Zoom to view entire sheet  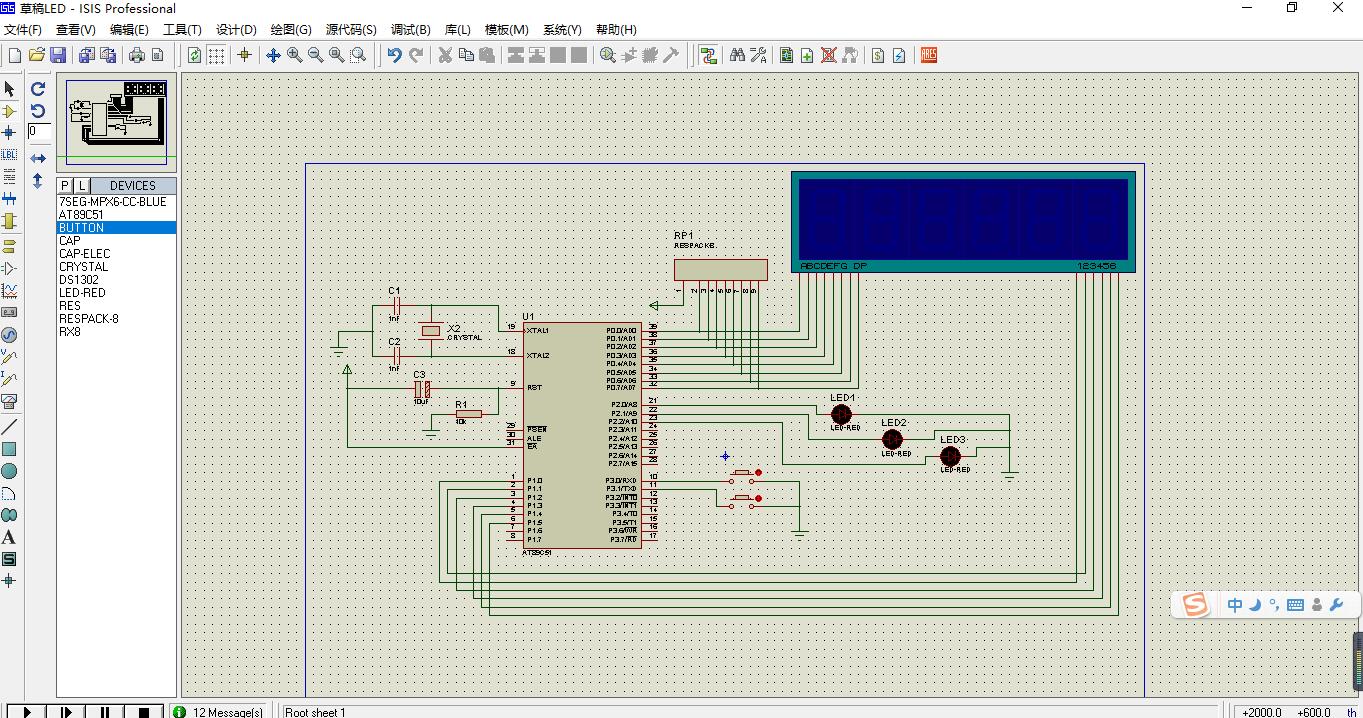click(x=337, y=55)
